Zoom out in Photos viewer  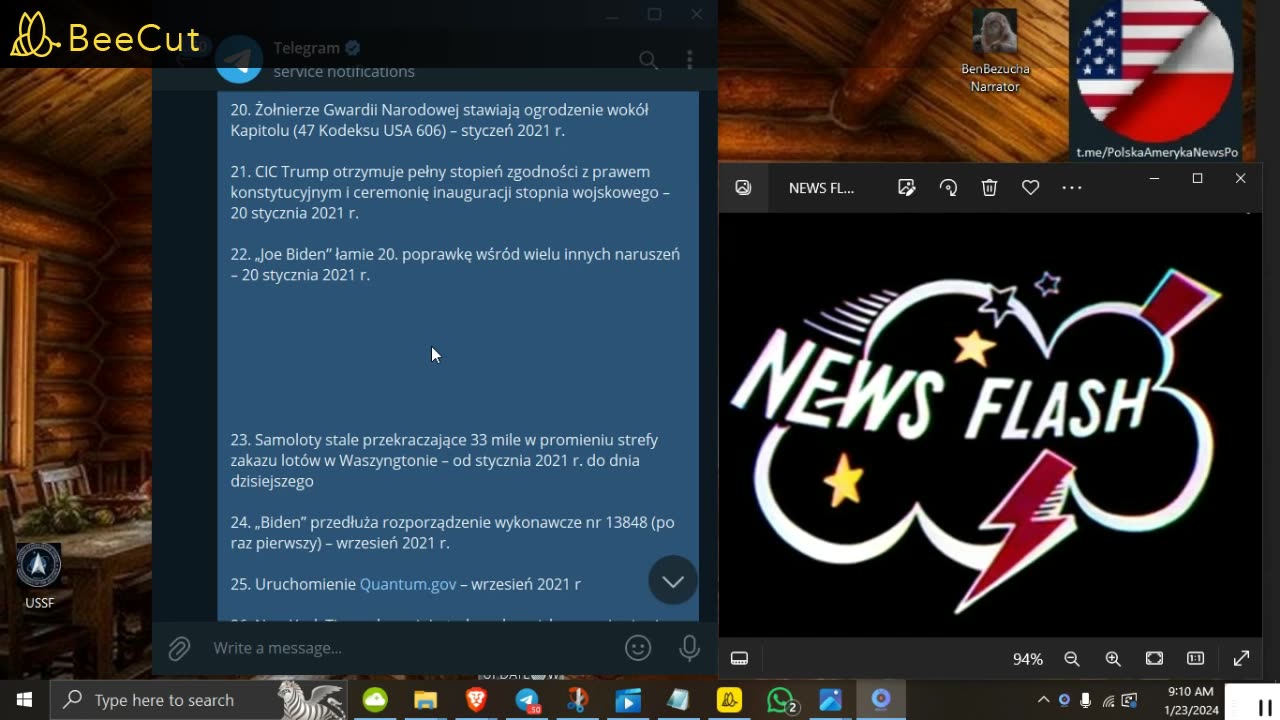(1072, 658)
